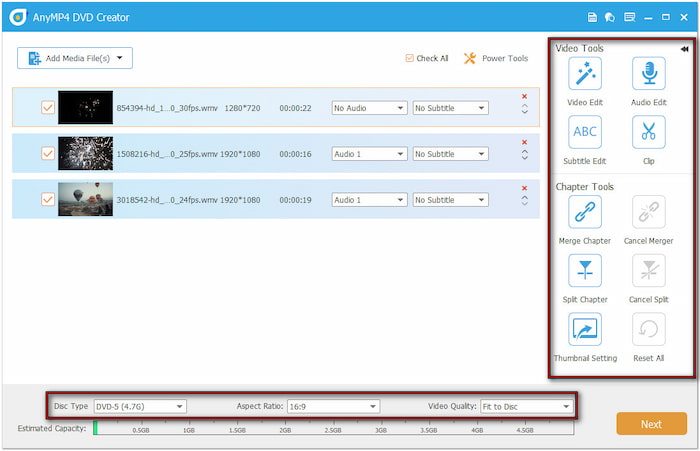Click the 00:00:19 duration text

pos(295,200)
